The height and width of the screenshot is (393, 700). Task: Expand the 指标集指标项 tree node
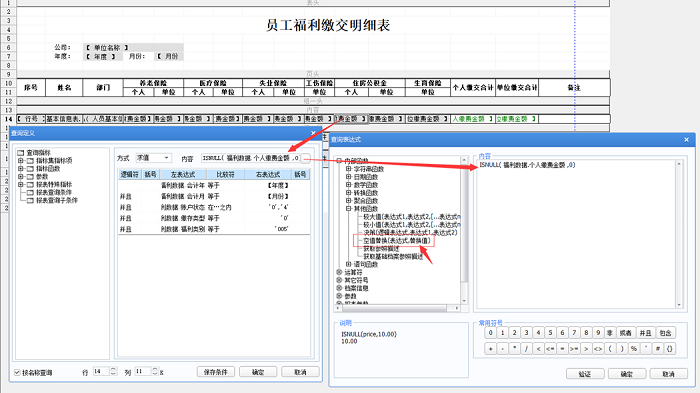click(21, 161)
